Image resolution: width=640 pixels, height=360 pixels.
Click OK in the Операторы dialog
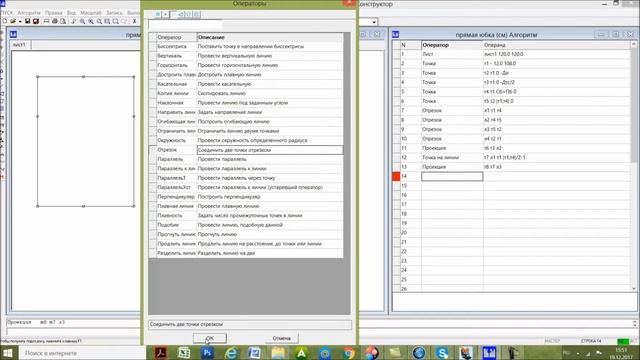point(210,338)
